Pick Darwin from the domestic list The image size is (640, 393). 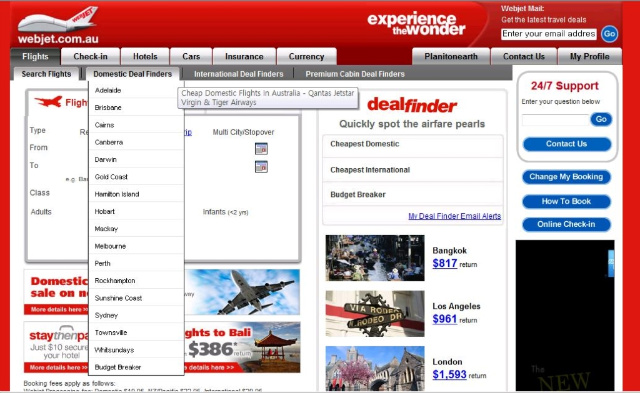tap(136, 159)
